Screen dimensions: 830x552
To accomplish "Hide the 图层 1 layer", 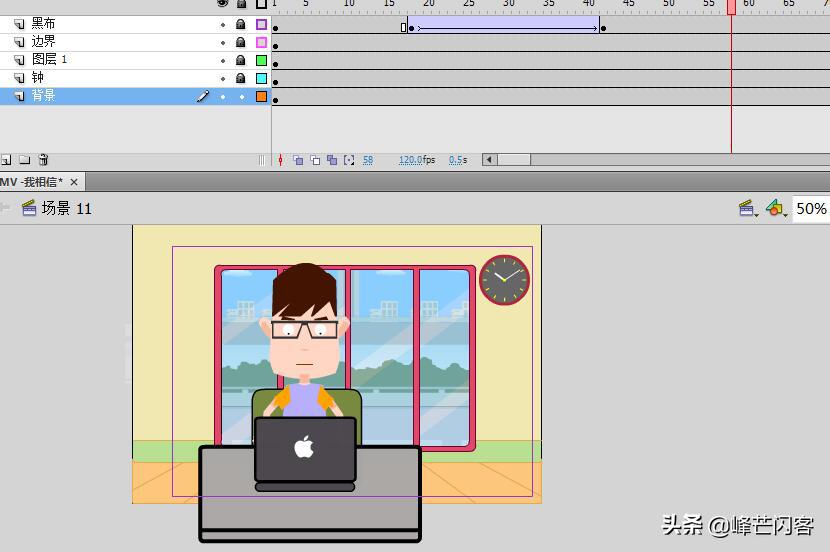I will pyautogui.click(x=223, y=61).
